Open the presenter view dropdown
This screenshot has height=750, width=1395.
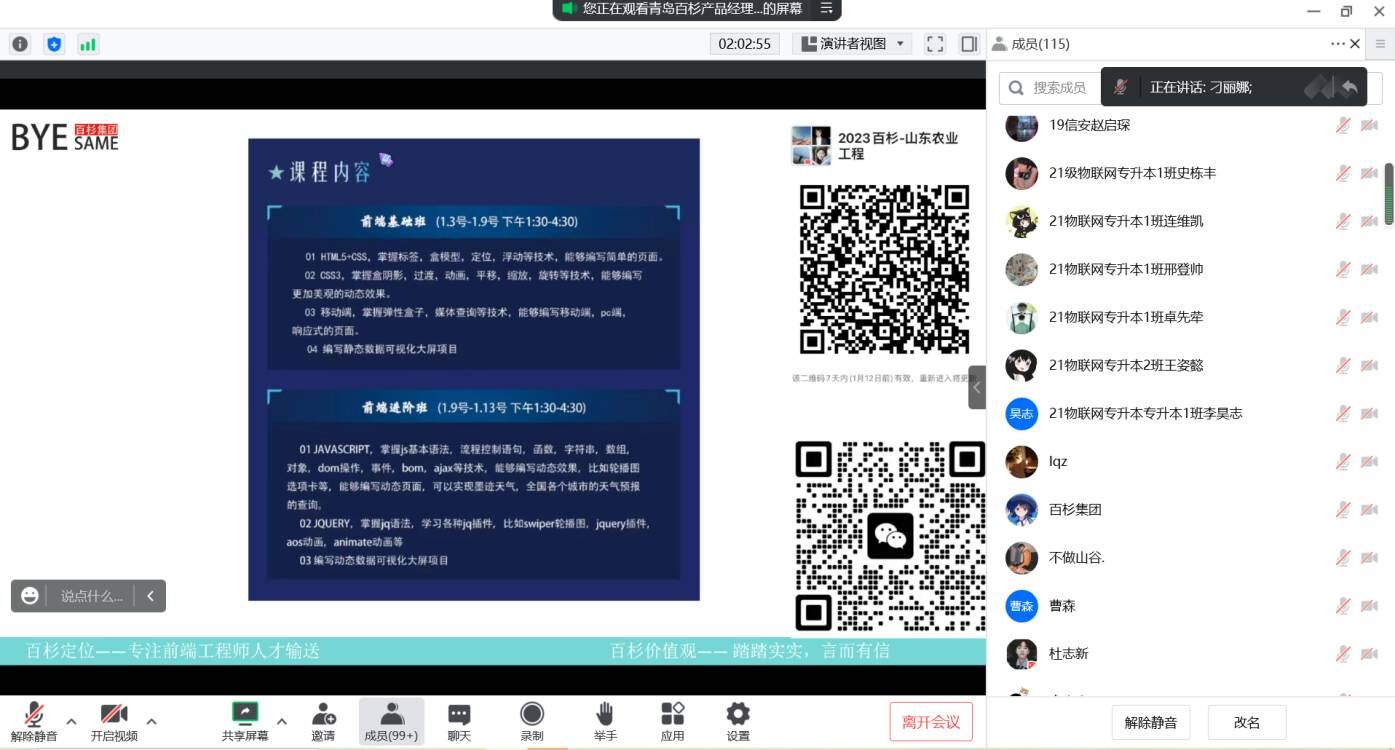[x=853, y=44]
